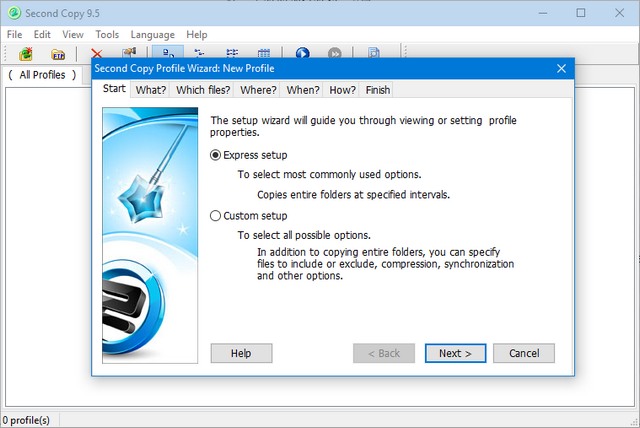The height and width of the screenshot is (428, 640).
Task: Click the FTP folder toolbar icon
Action: point(58,54)
